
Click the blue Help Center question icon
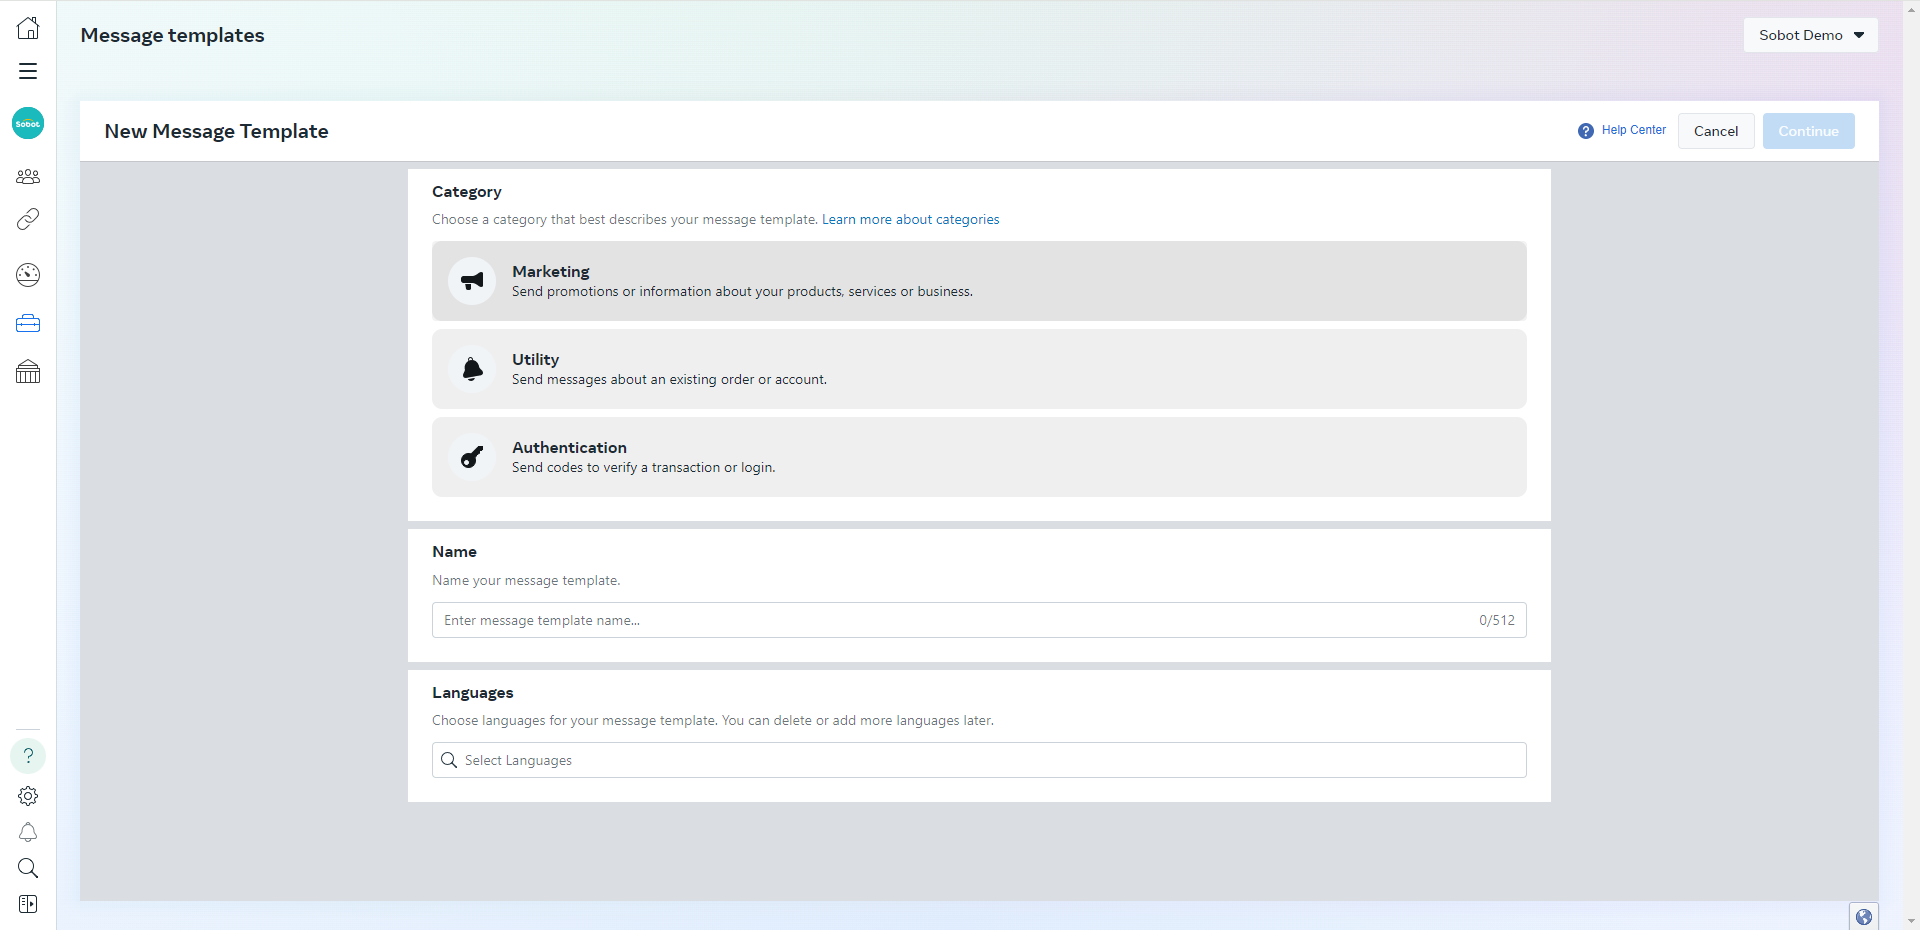(1586, 131)
